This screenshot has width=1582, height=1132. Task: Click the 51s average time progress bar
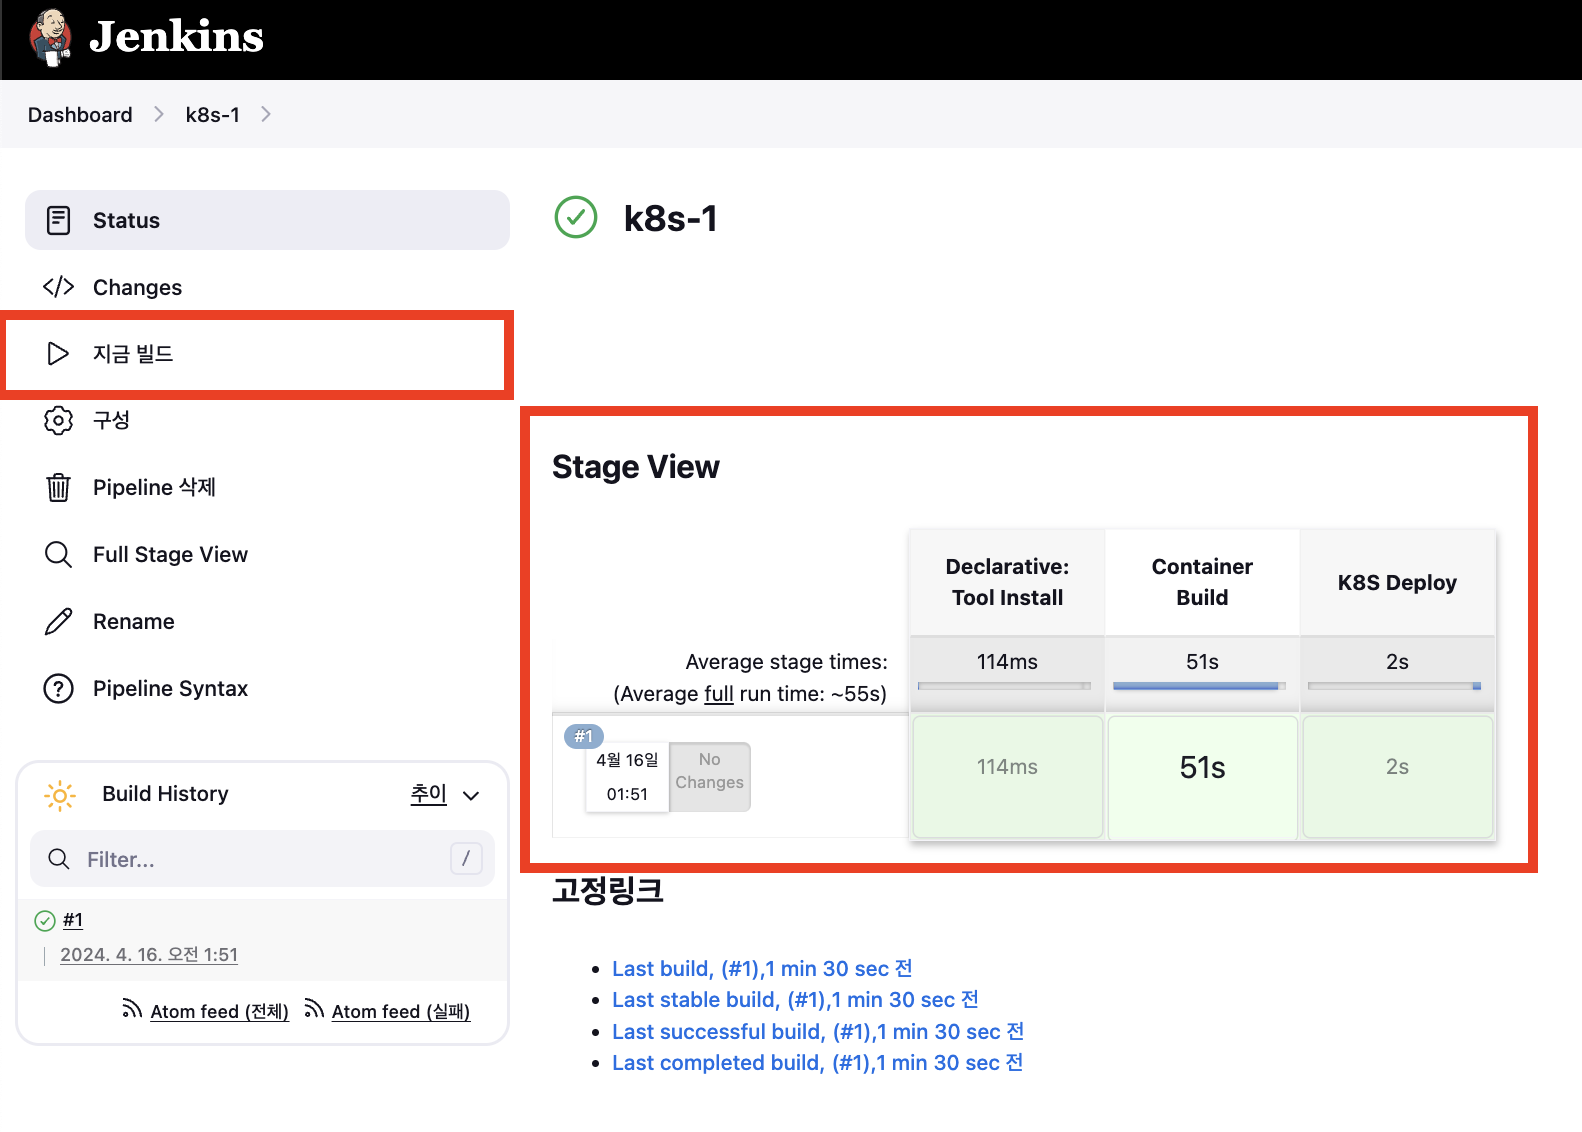(x=1199, y=686)
